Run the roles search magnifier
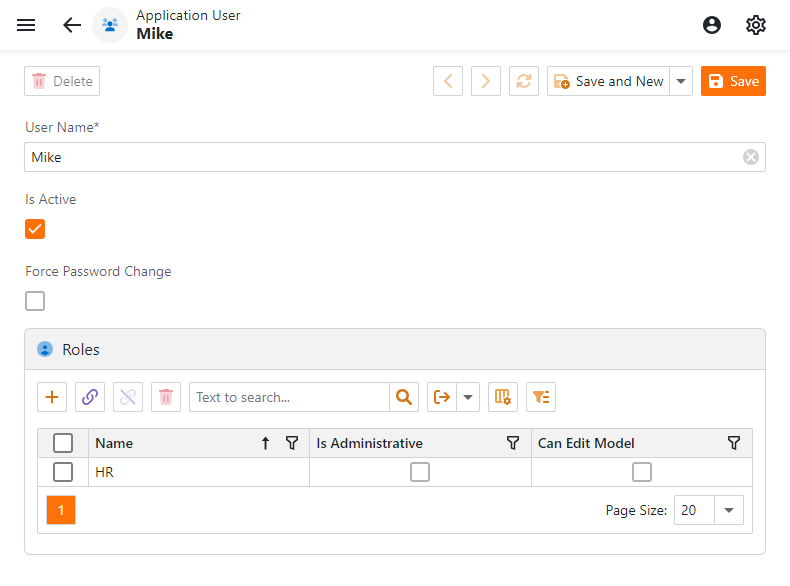This screenshot has width=790, height=586. point(404,397)
